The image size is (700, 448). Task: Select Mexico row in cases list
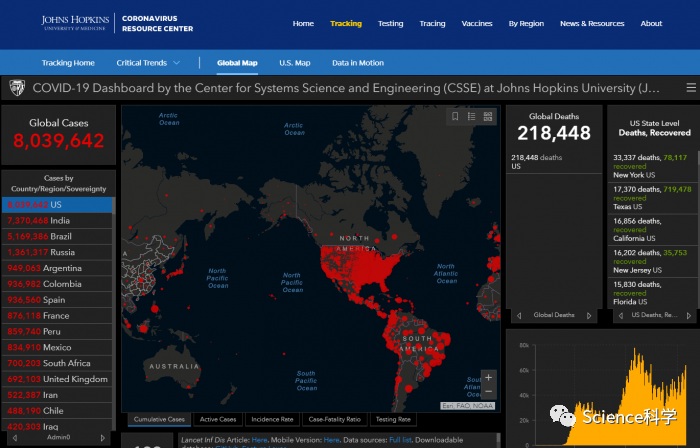pyautogui.click(x=57, y=347)
